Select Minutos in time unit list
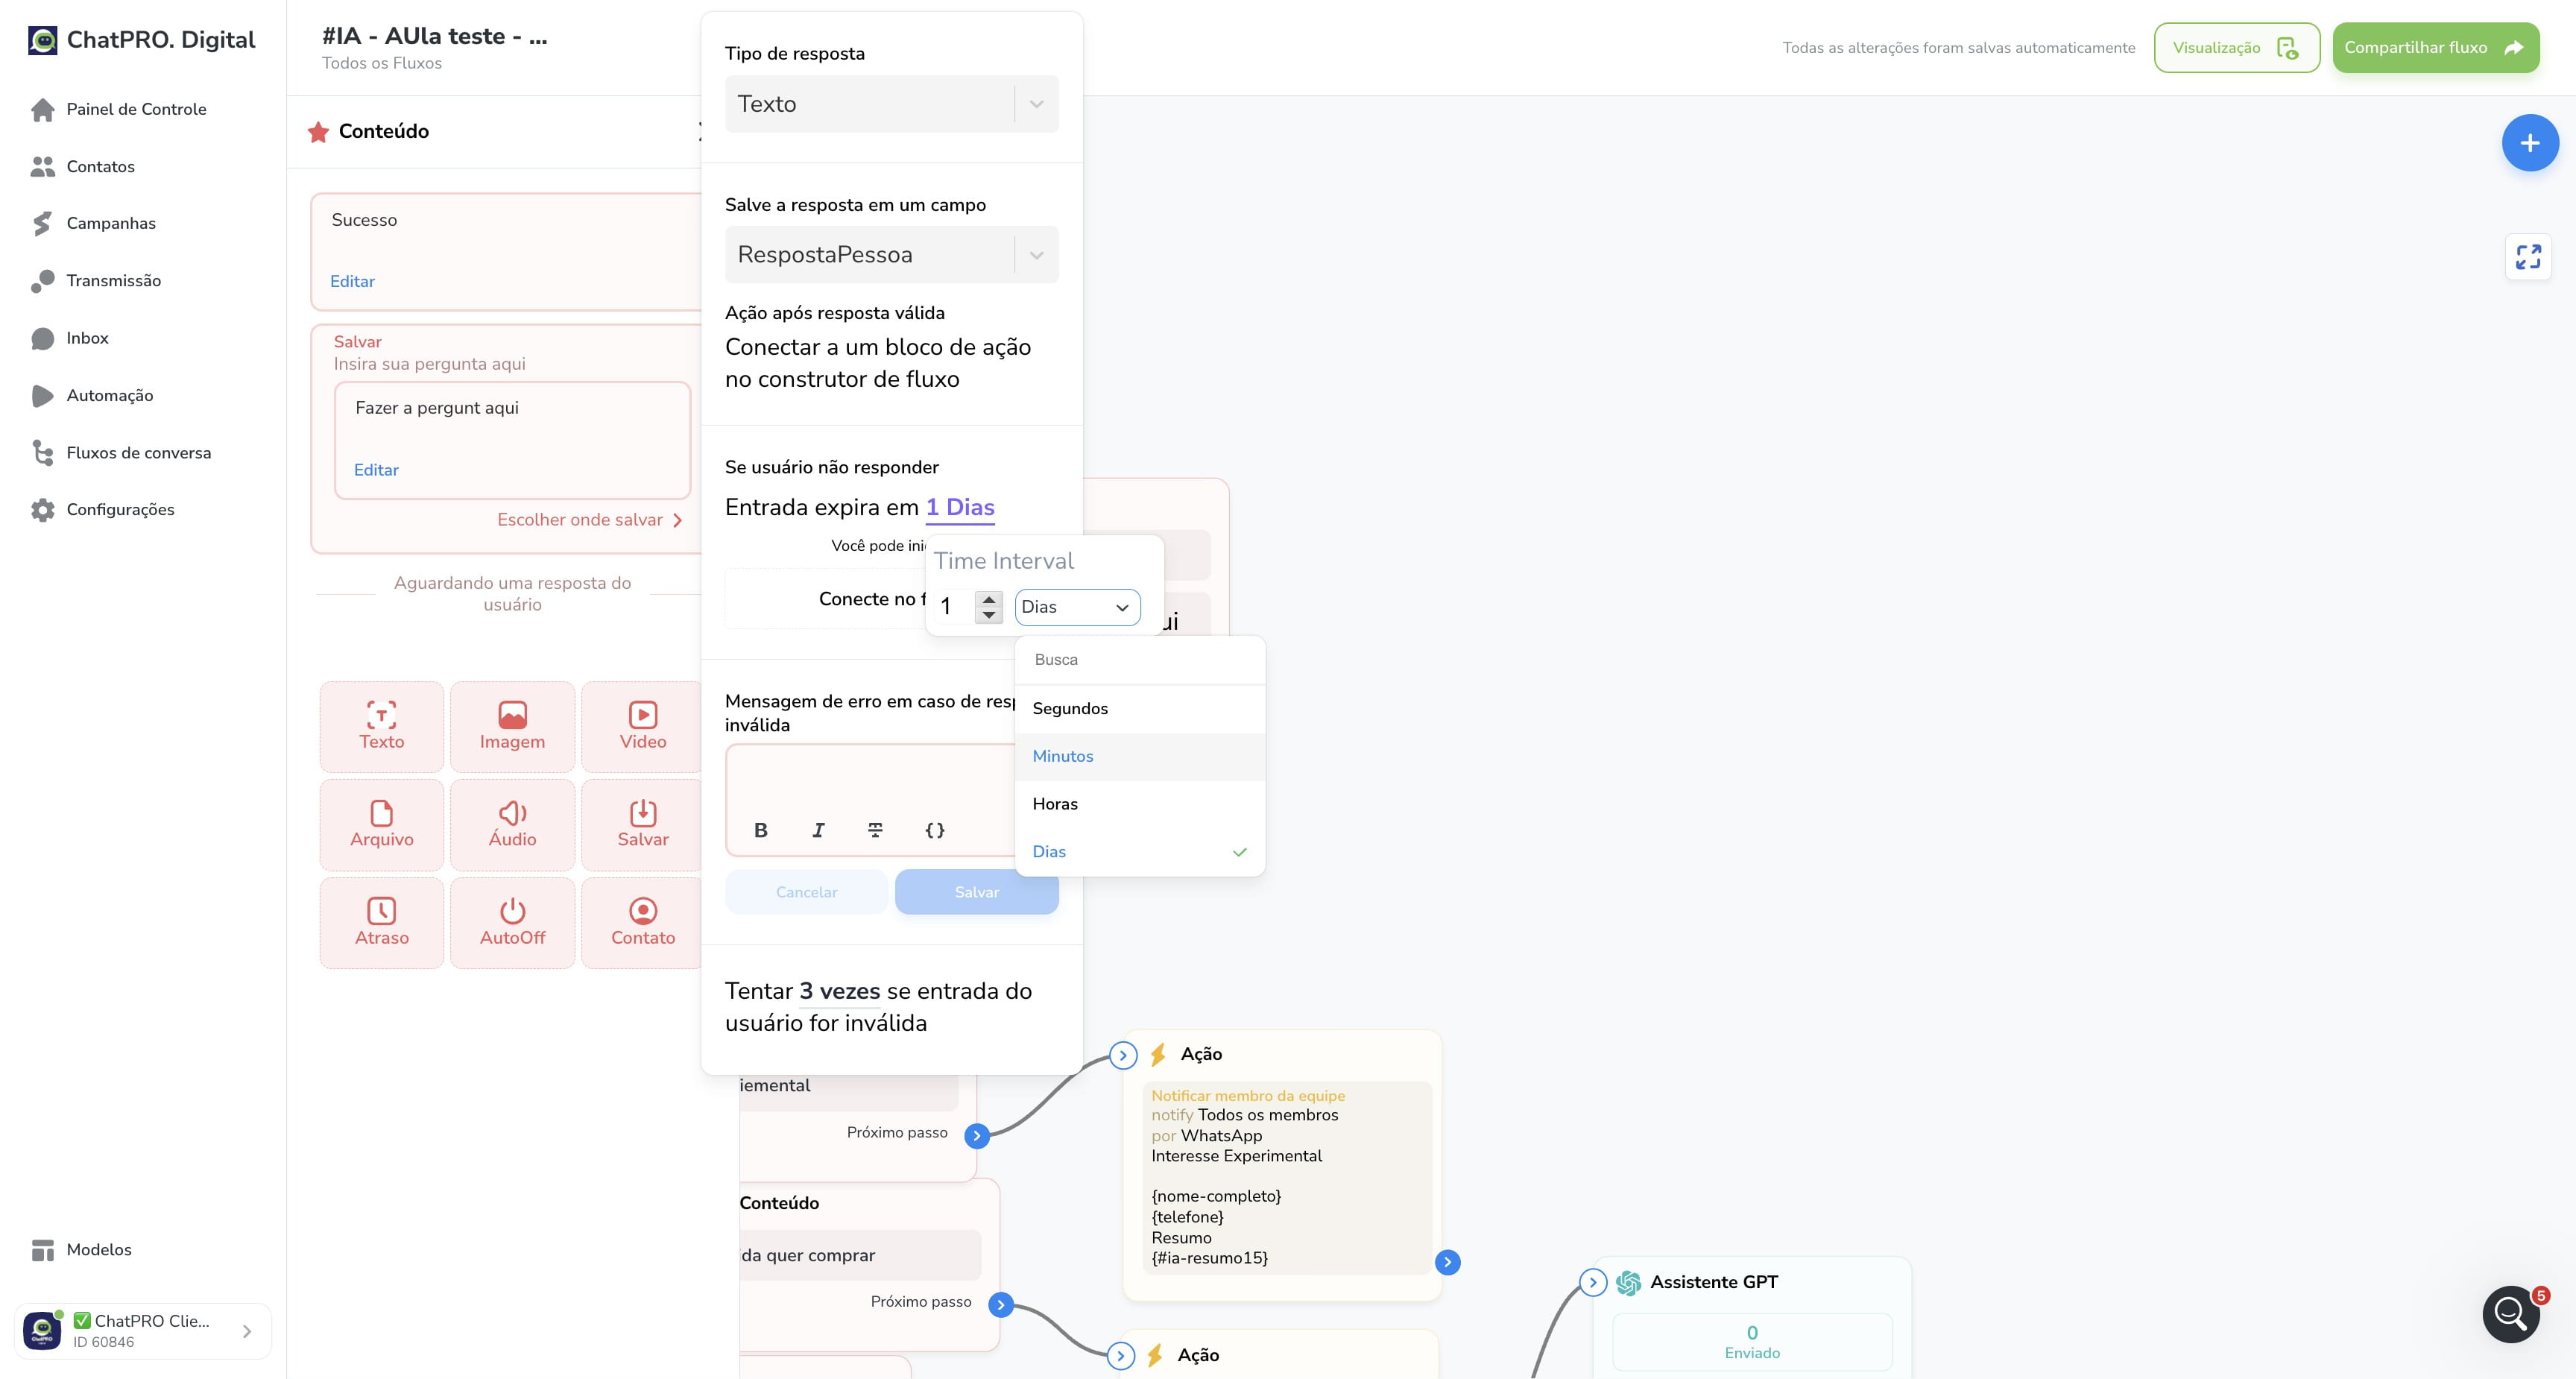 tap(1140, 756)
